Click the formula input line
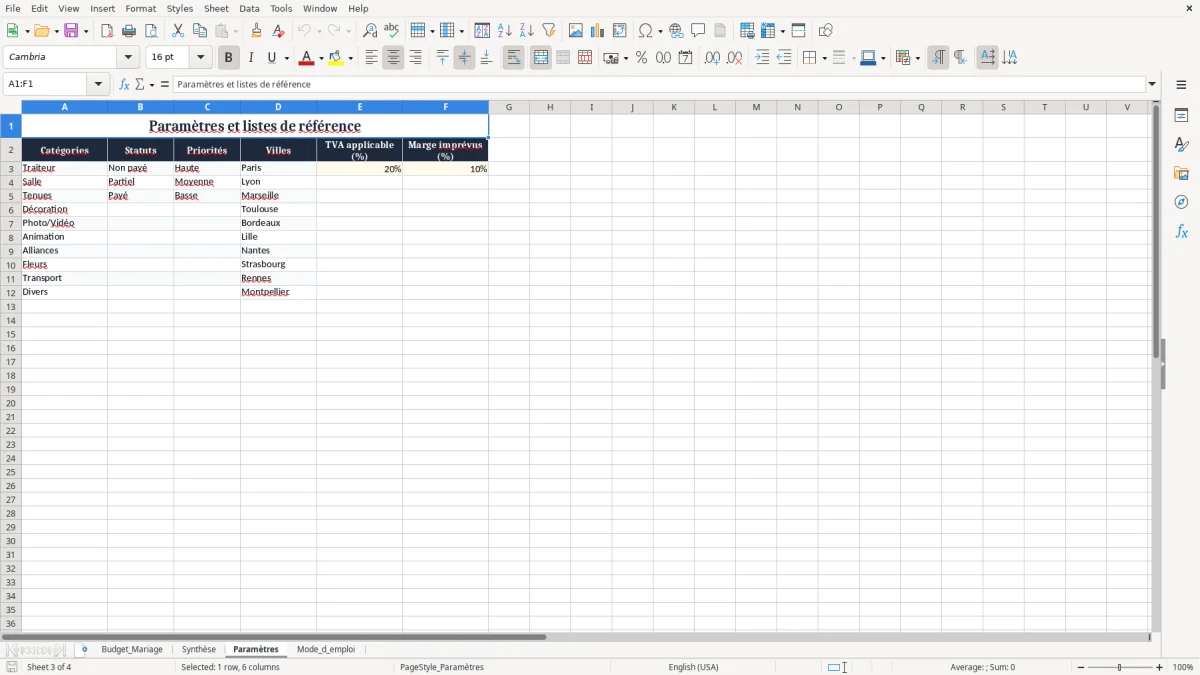The width and height of the screenshot is (1200, 675). (659, 84)
